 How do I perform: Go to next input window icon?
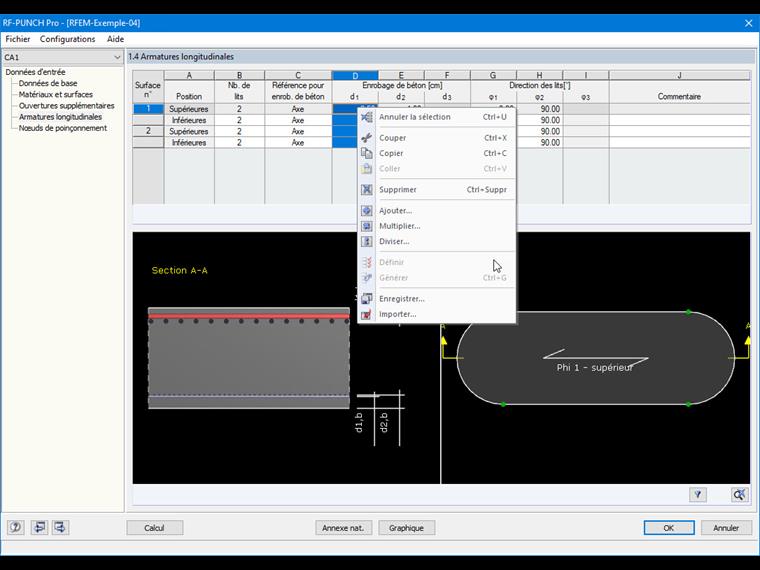[60, 527]
